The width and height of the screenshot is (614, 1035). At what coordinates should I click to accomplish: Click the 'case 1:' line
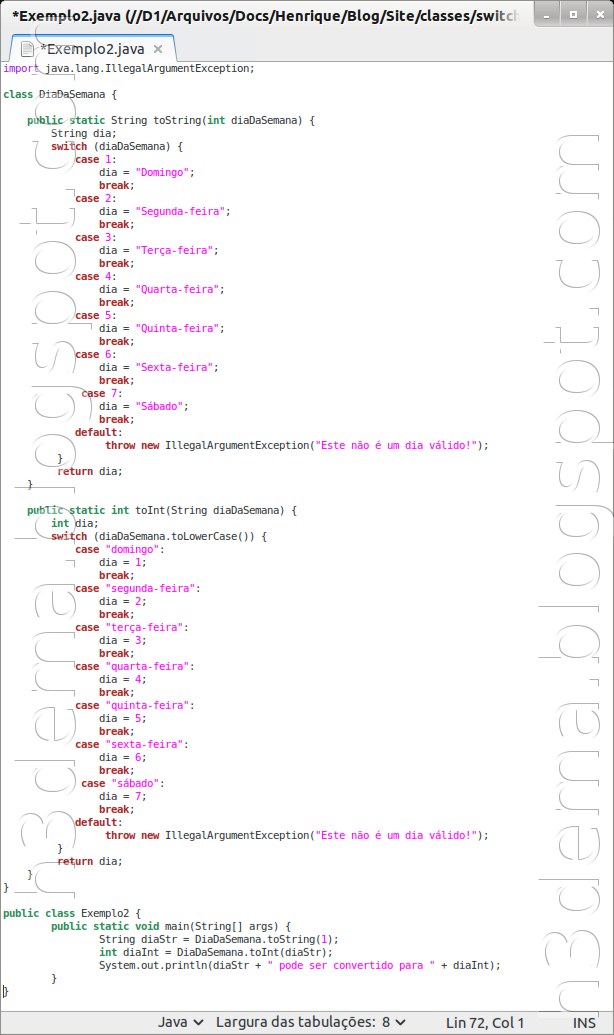(96, 159)
